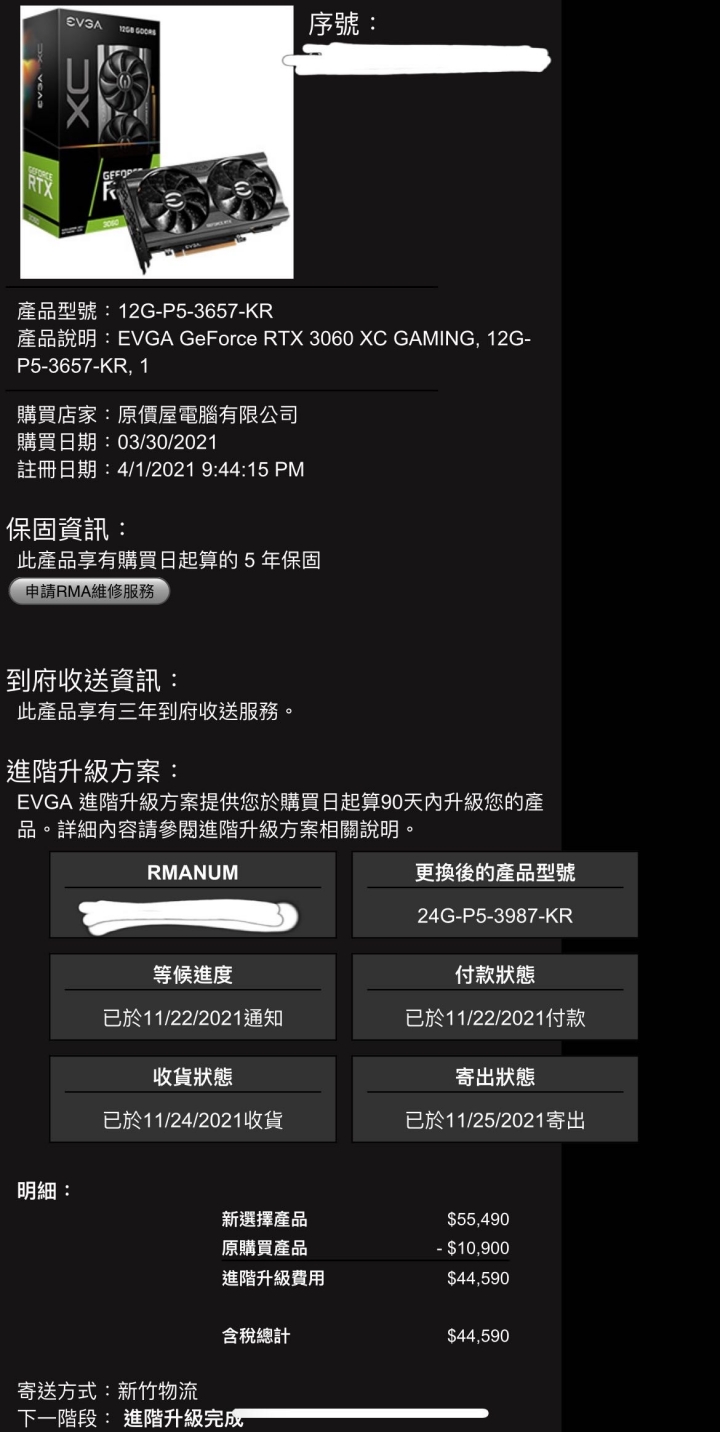Click the 新竹物流 shipping method text

[x=158, y=1391]
